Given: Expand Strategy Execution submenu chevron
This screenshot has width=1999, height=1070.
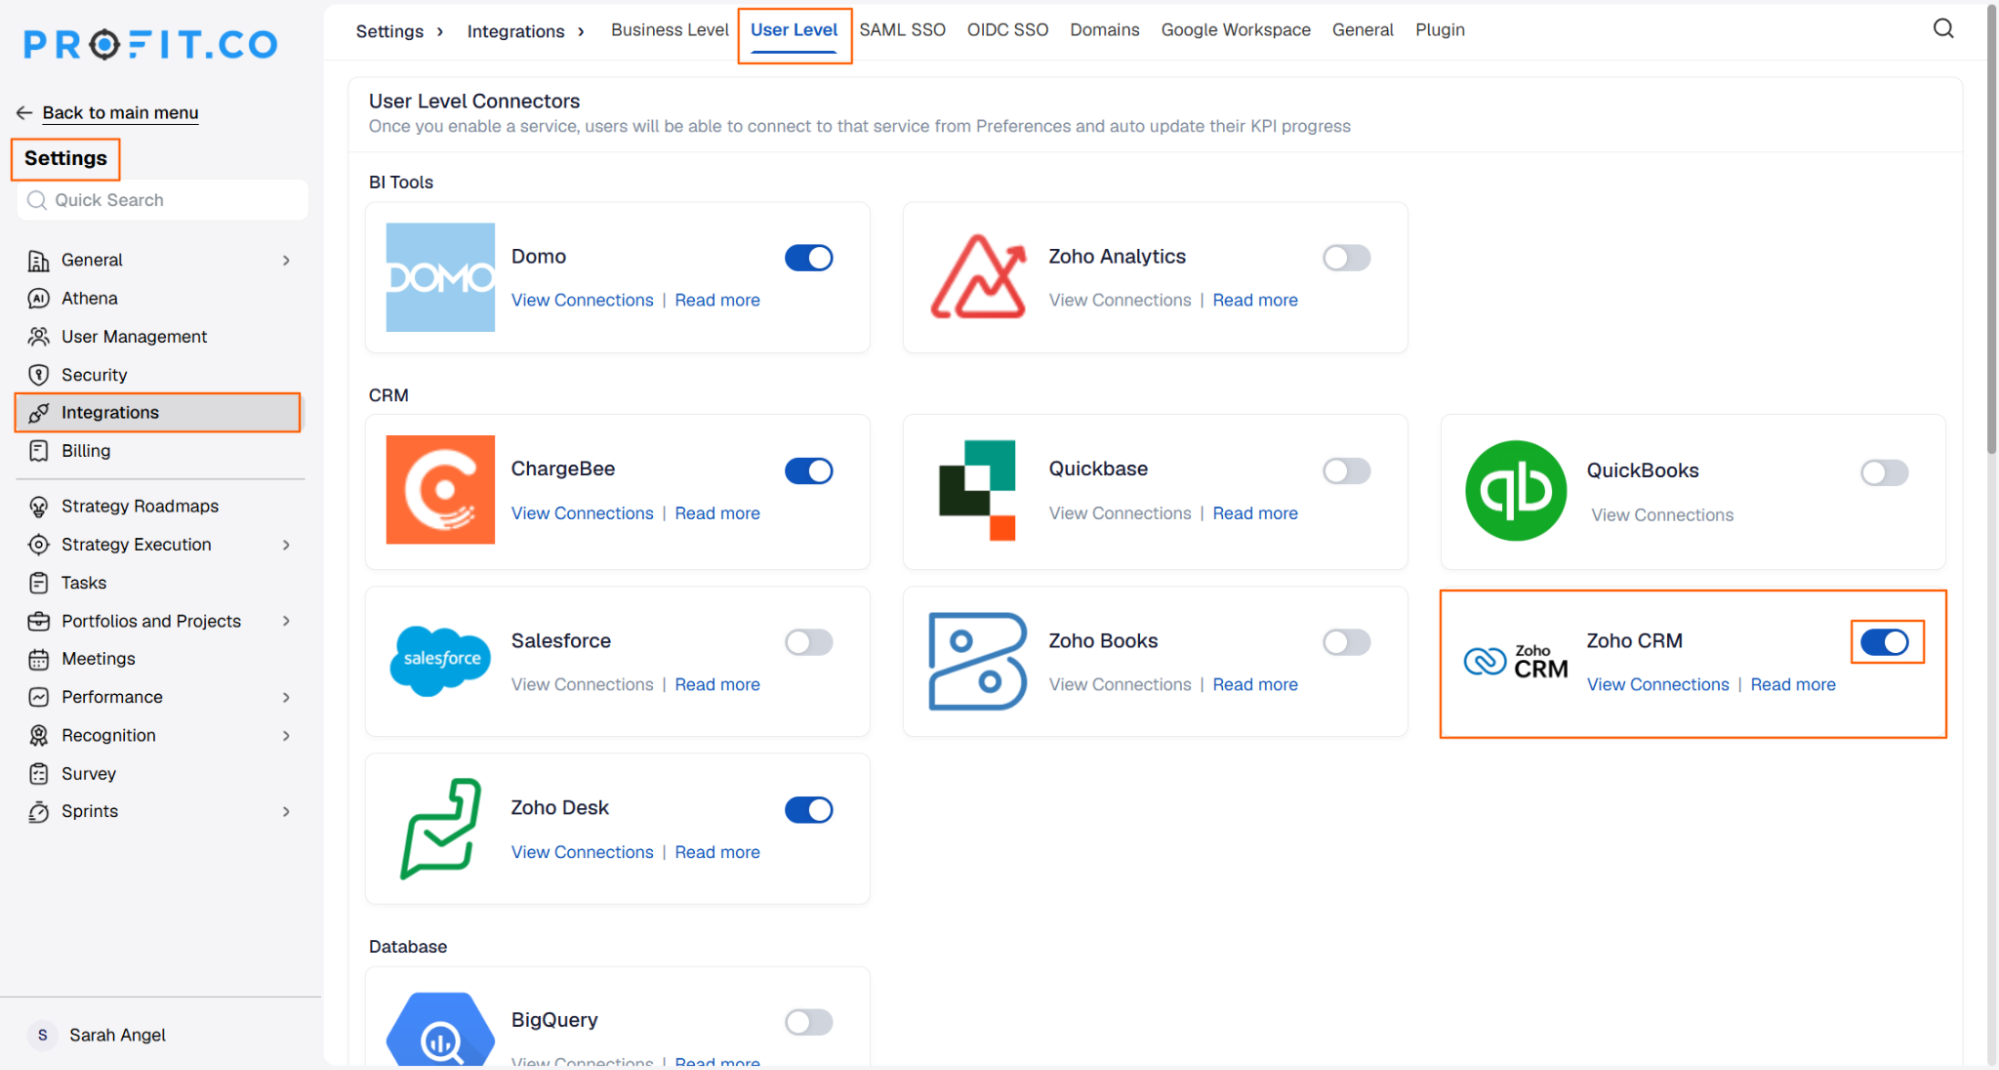Looking at the screenshot, I should click(x=286, y=545).
